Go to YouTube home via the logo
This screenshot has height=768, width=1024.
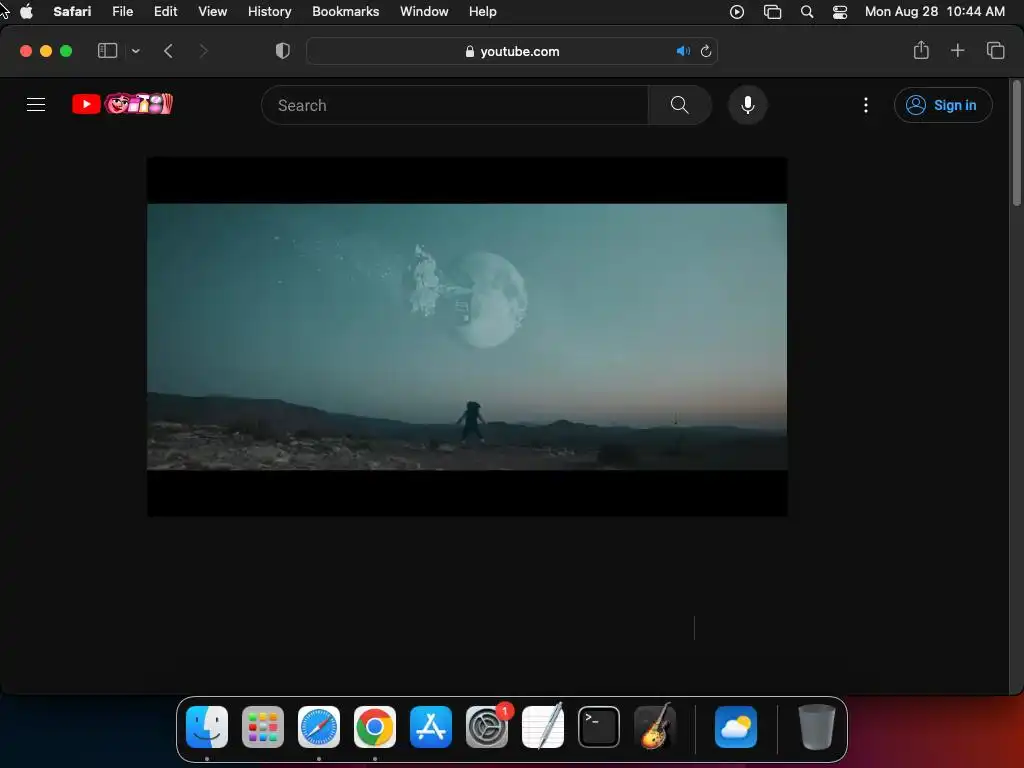[x=122, y=104]
